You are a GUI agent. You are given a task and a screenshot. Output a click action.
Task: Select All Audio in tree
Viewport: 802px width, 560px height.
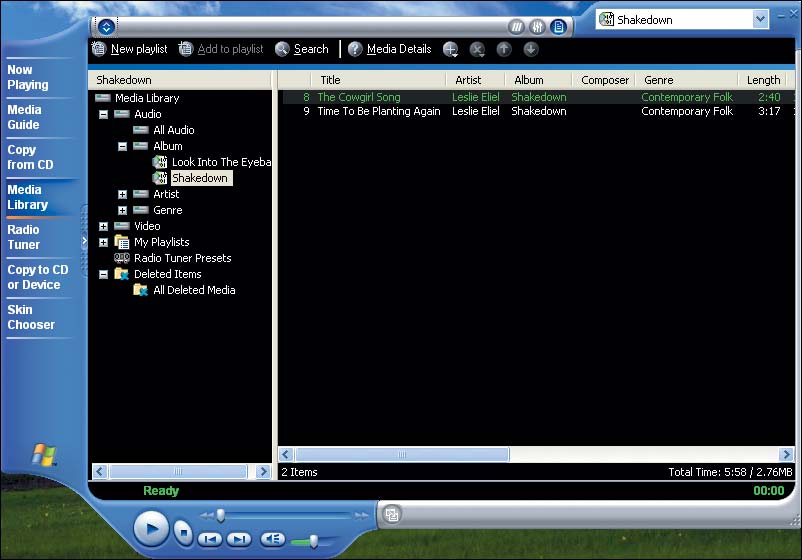tap(173, 130)
